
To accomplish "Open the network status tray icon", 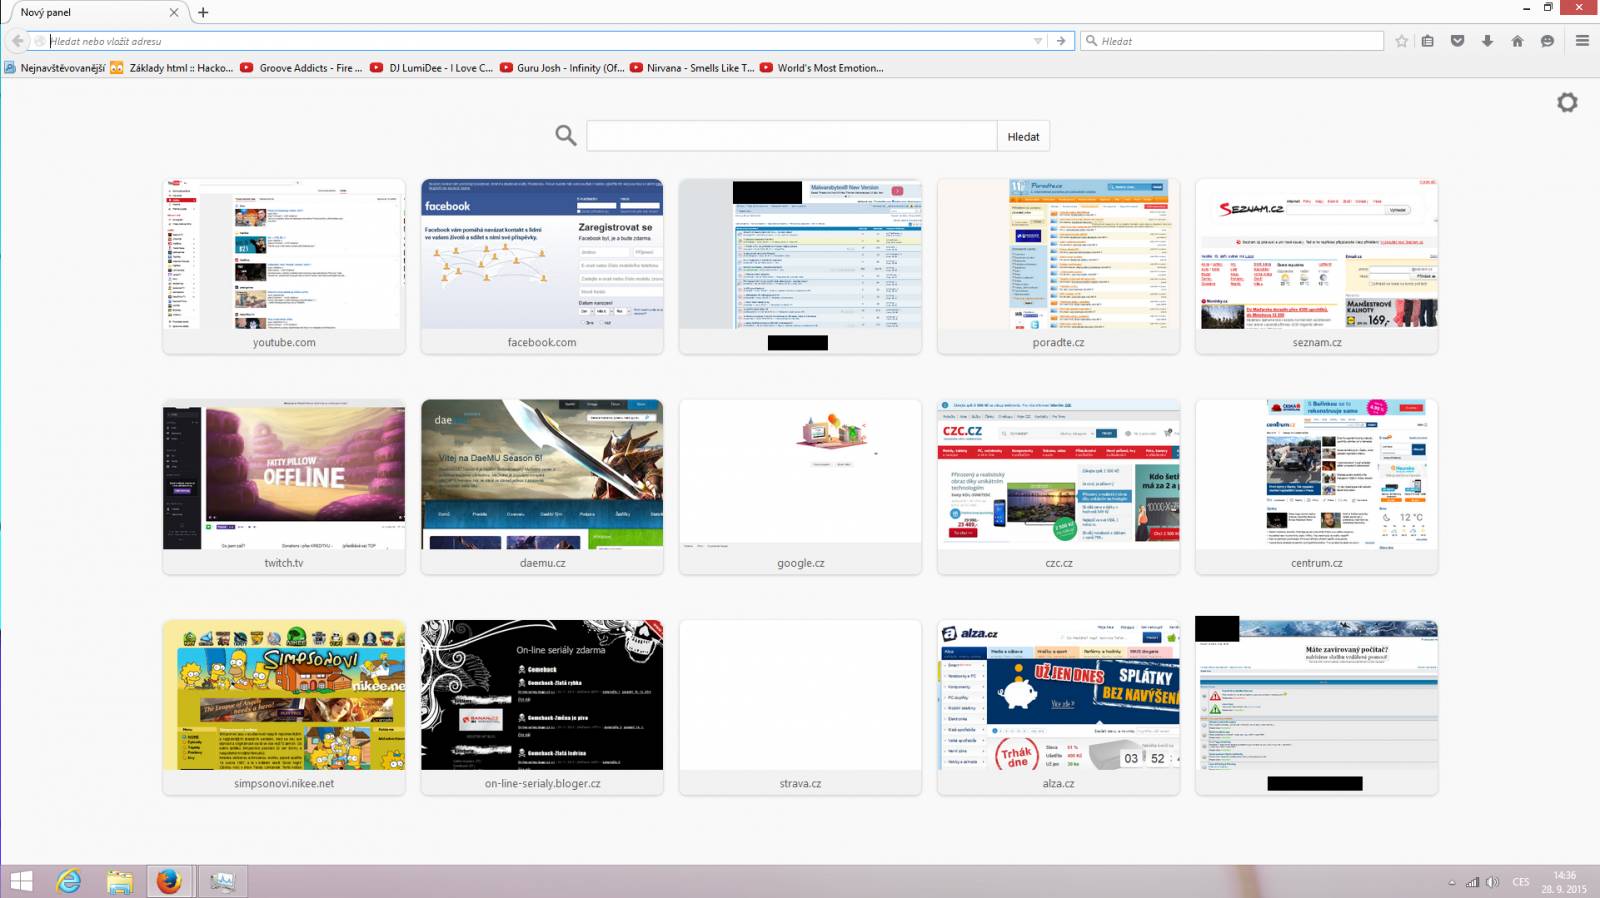I will (x=1472, y=882).
